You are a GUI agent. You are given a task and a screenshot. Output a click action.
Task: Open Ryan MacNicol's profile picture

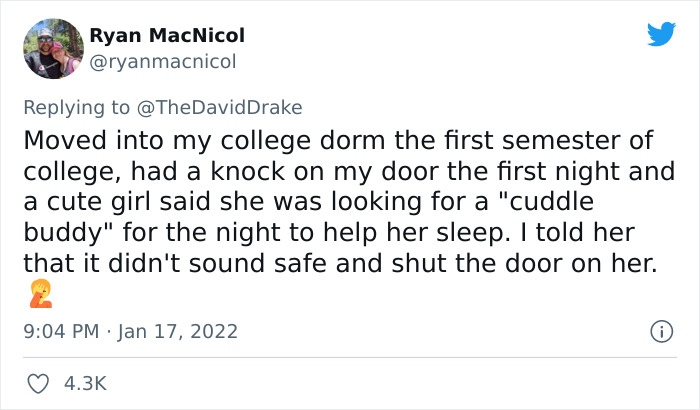click(52, 47)
